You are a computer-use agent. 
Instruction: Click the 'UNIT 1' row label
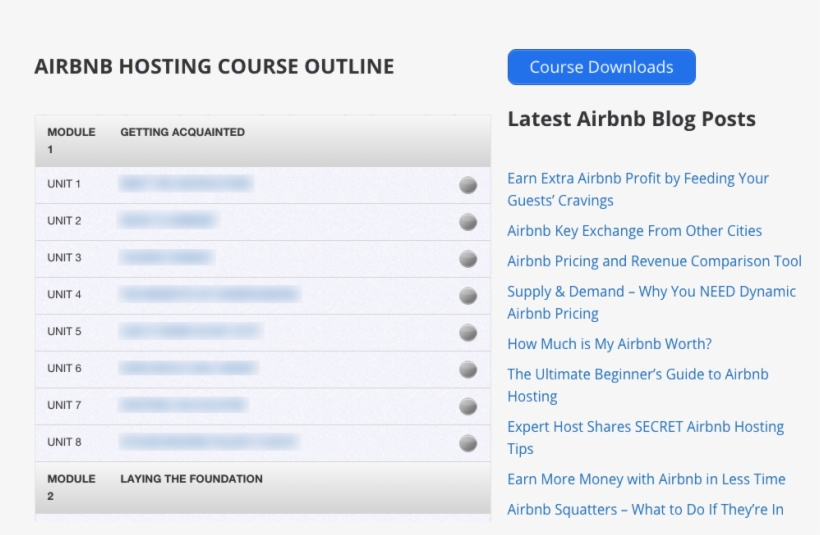tap(64, 184)
